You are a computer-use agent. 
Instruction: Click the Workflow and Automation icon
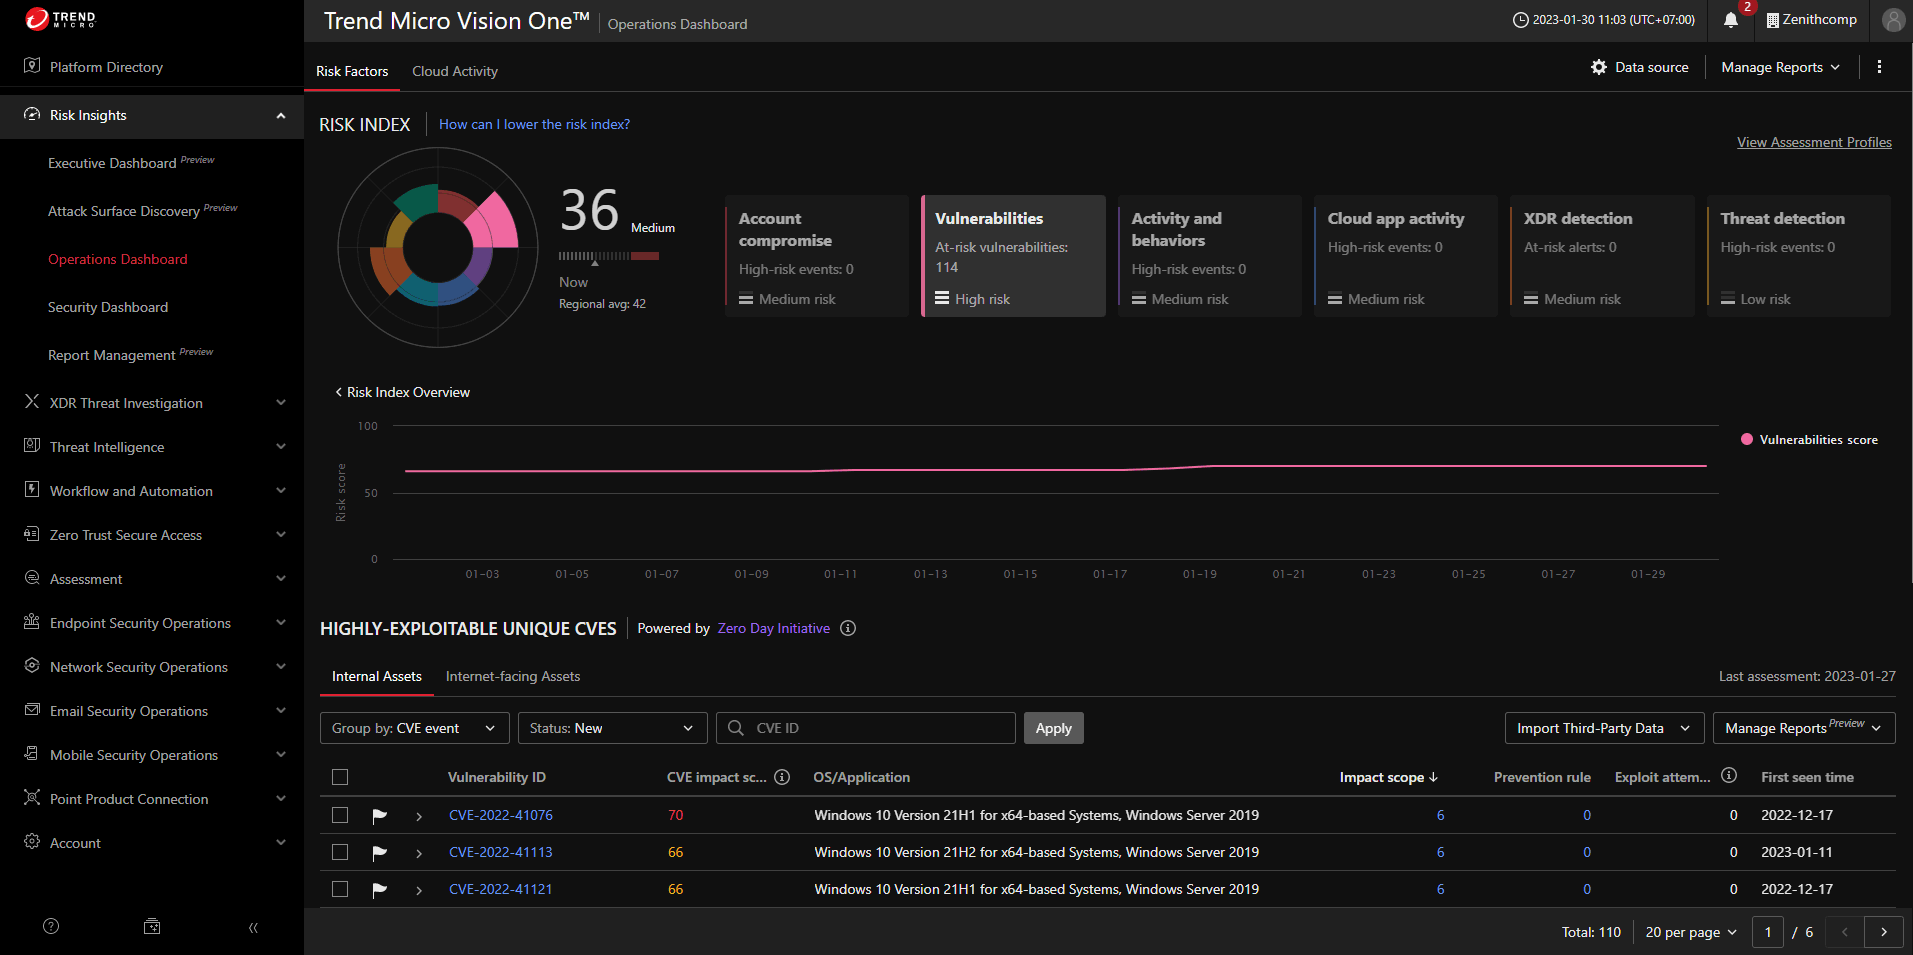point(32,490)
